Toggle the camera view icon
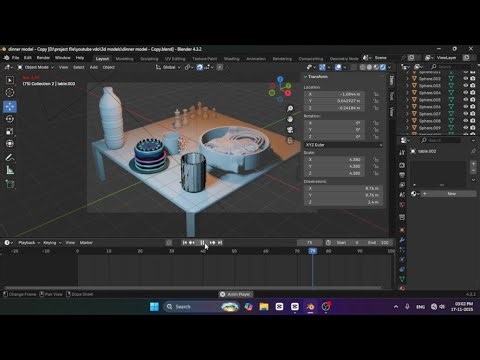This screenshot has height=360, width=480. (290, 130)
